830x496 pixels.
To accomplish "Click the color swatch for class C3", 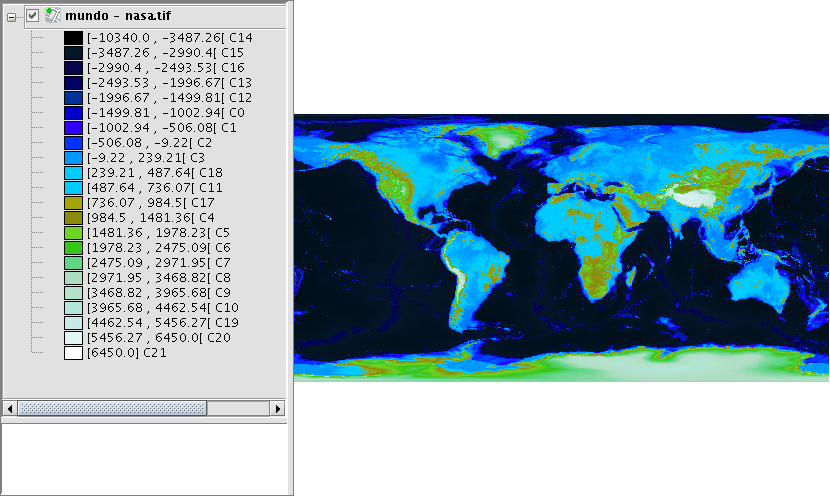I will 74,158.
